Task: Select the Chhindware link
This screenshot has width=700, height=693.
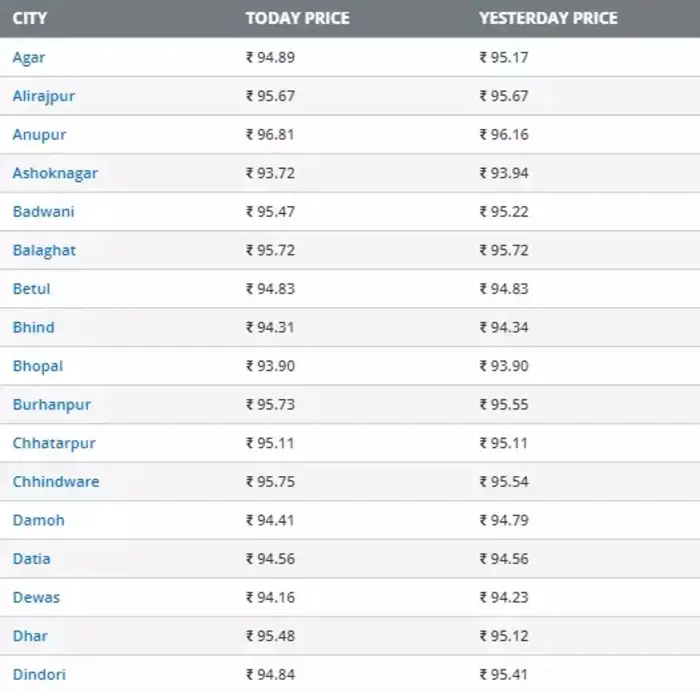Action: [56, 482]
